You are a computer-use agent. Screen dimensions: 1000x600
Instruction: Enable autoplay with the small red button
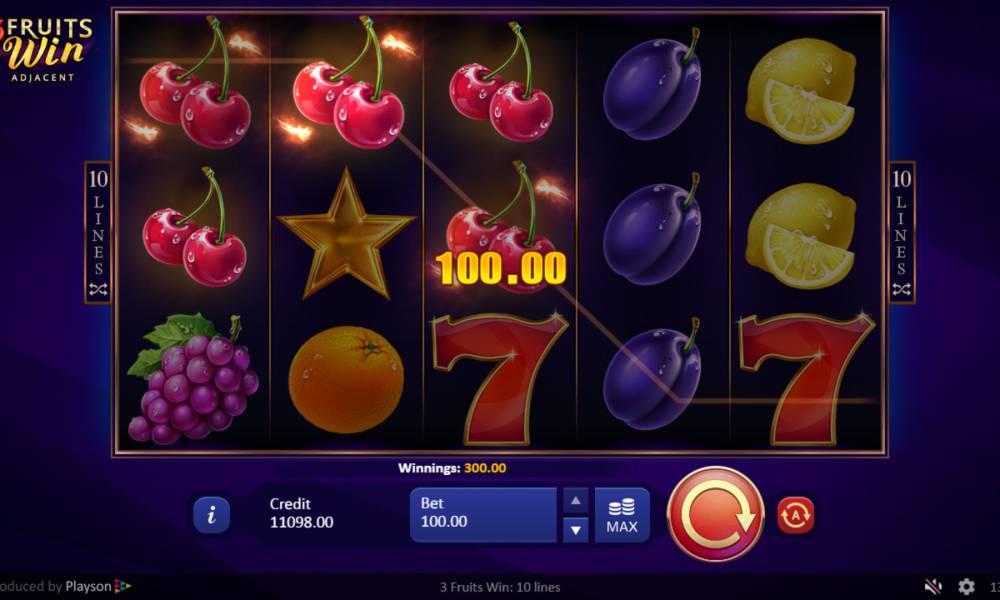tap(795, 515)
